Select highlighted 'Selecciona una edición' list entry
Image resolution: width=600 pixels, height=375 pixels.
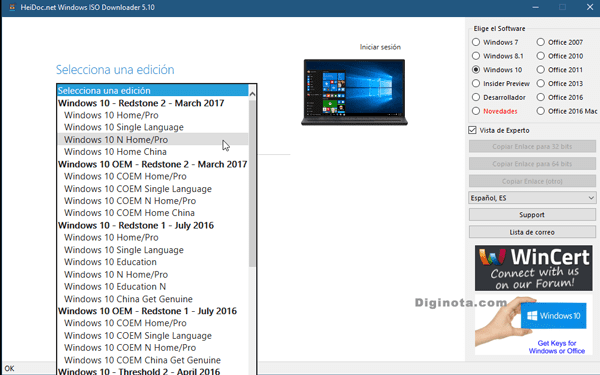pyautogui.click(x=152, y=91)
